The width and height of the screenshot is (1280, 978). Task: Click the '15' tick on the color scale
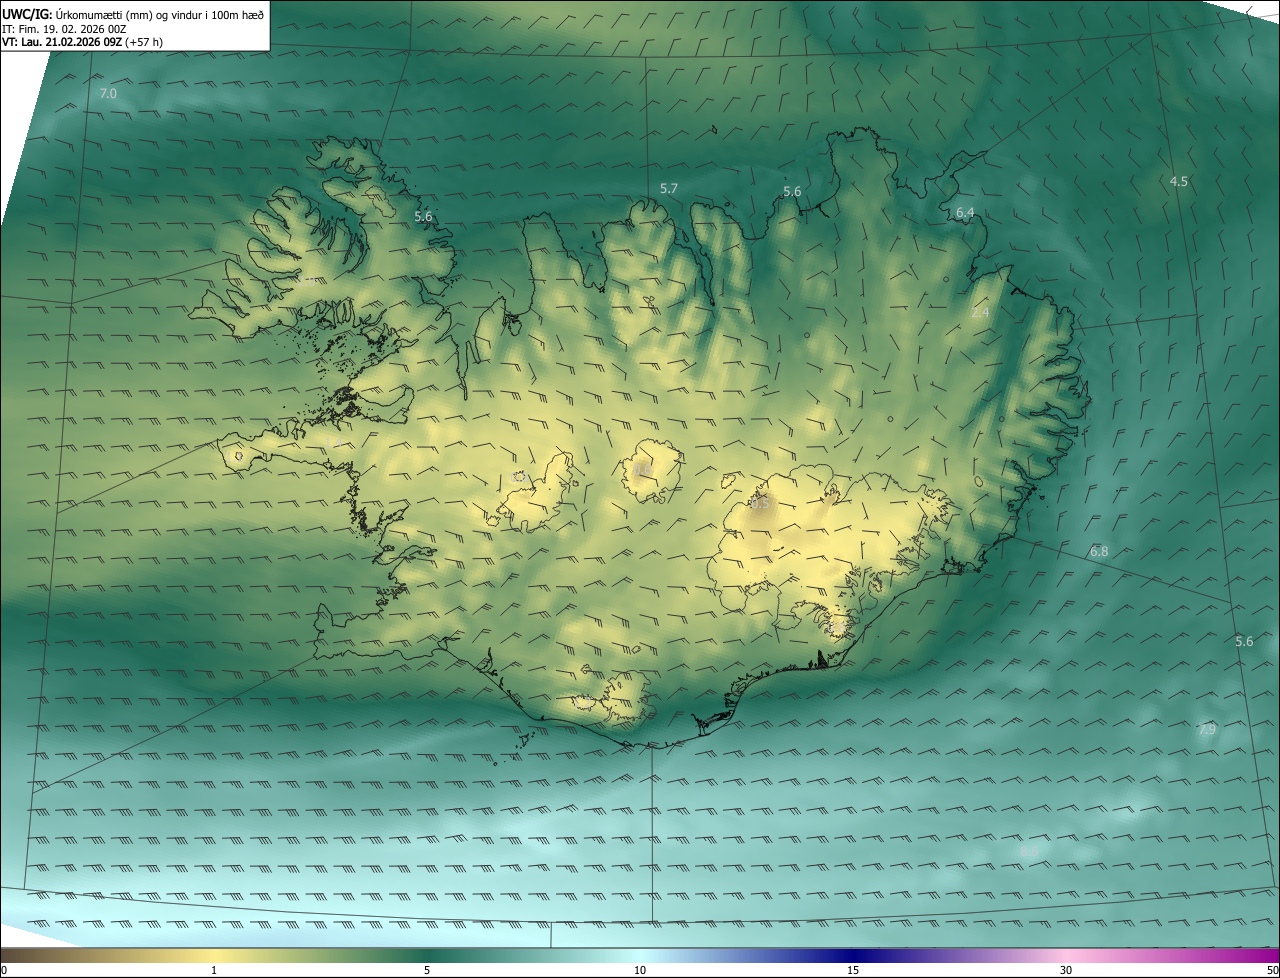click(853, 970)
